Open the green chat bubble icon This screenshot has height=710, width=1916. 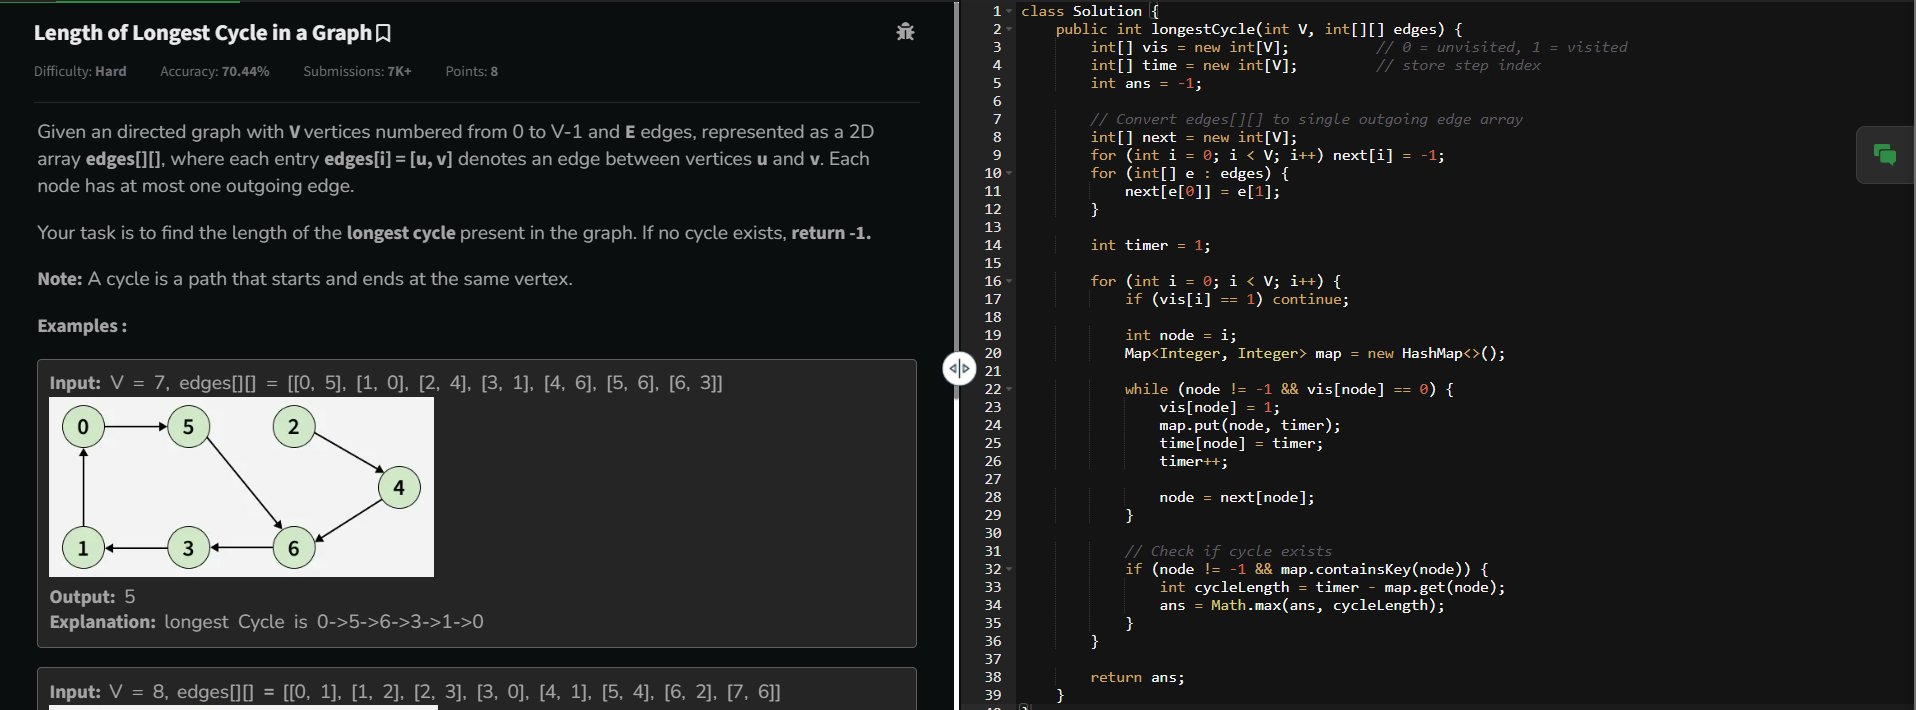[1884, 155]
